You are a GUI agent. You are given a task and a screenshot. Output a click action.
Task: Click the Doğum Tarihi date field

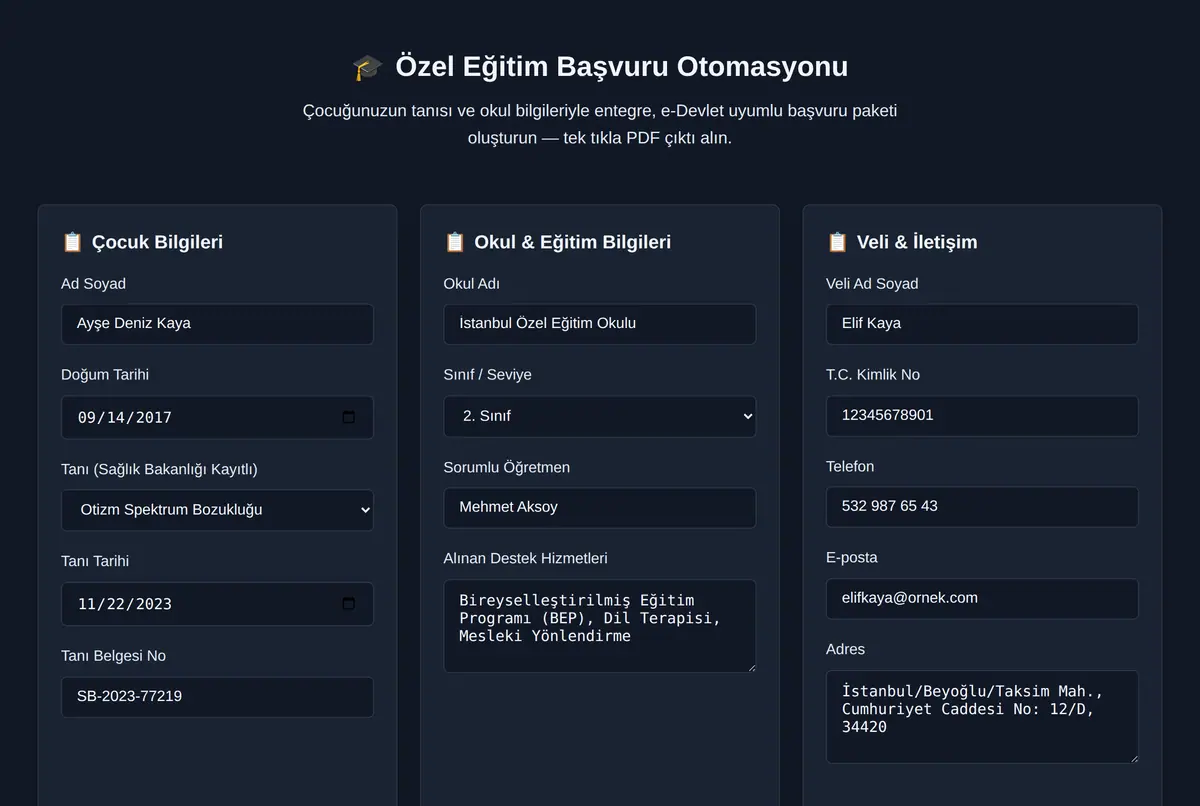click(x=217, y=417)
